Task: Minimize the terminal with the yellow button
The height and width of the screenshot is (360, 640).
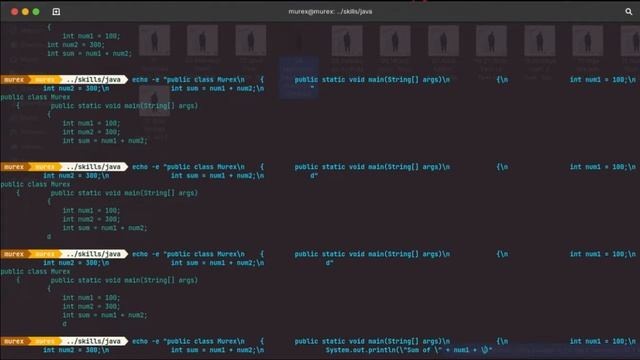Action: [25, 11]
